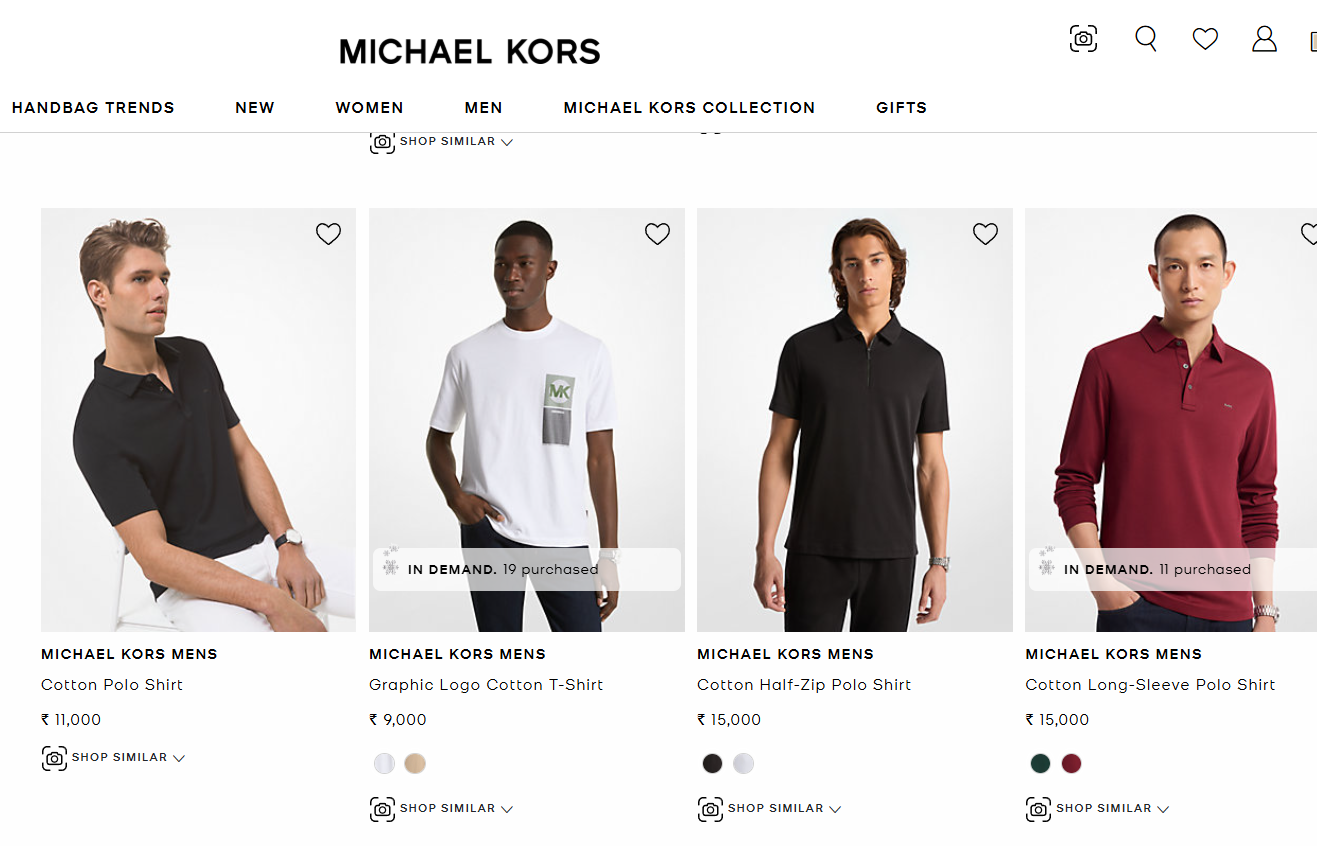1317x846 pixels.
Task: Open the Graphic Logo T-Shirt product image
Action: coord(527,420)
